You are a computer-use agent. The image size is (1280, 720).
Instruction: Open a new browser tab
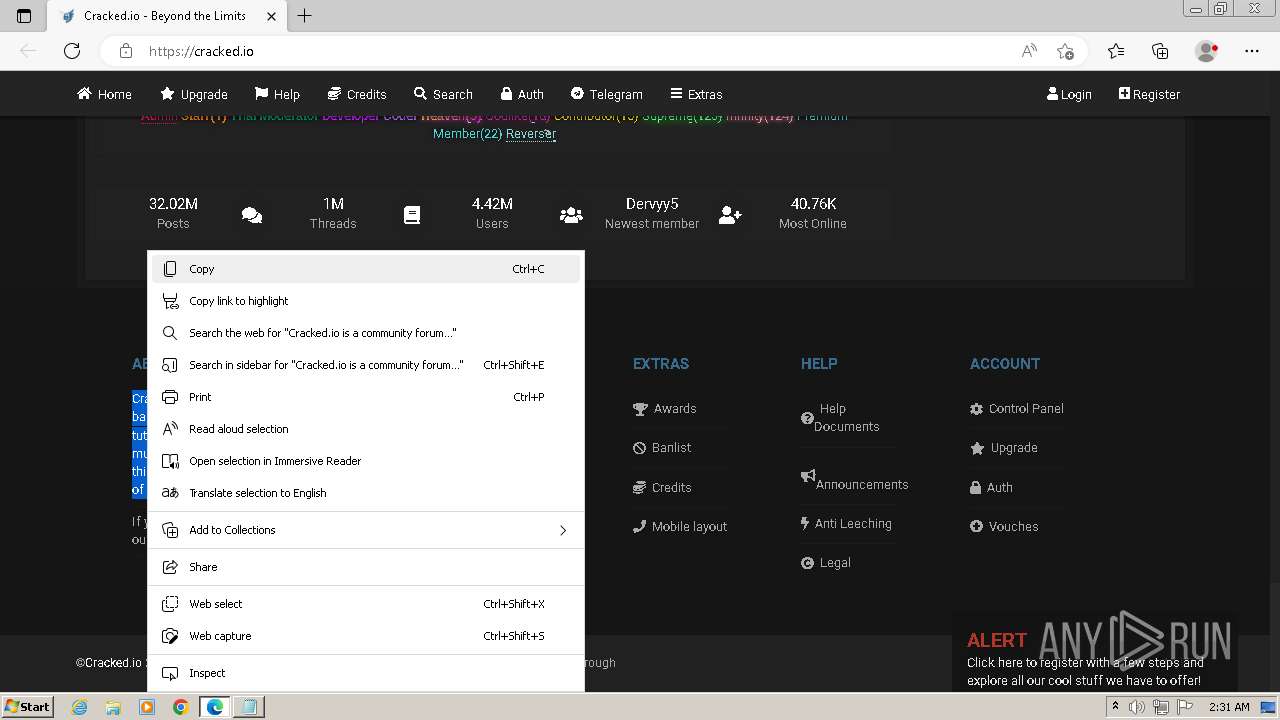pyautogui.click(x=305, y=16)
